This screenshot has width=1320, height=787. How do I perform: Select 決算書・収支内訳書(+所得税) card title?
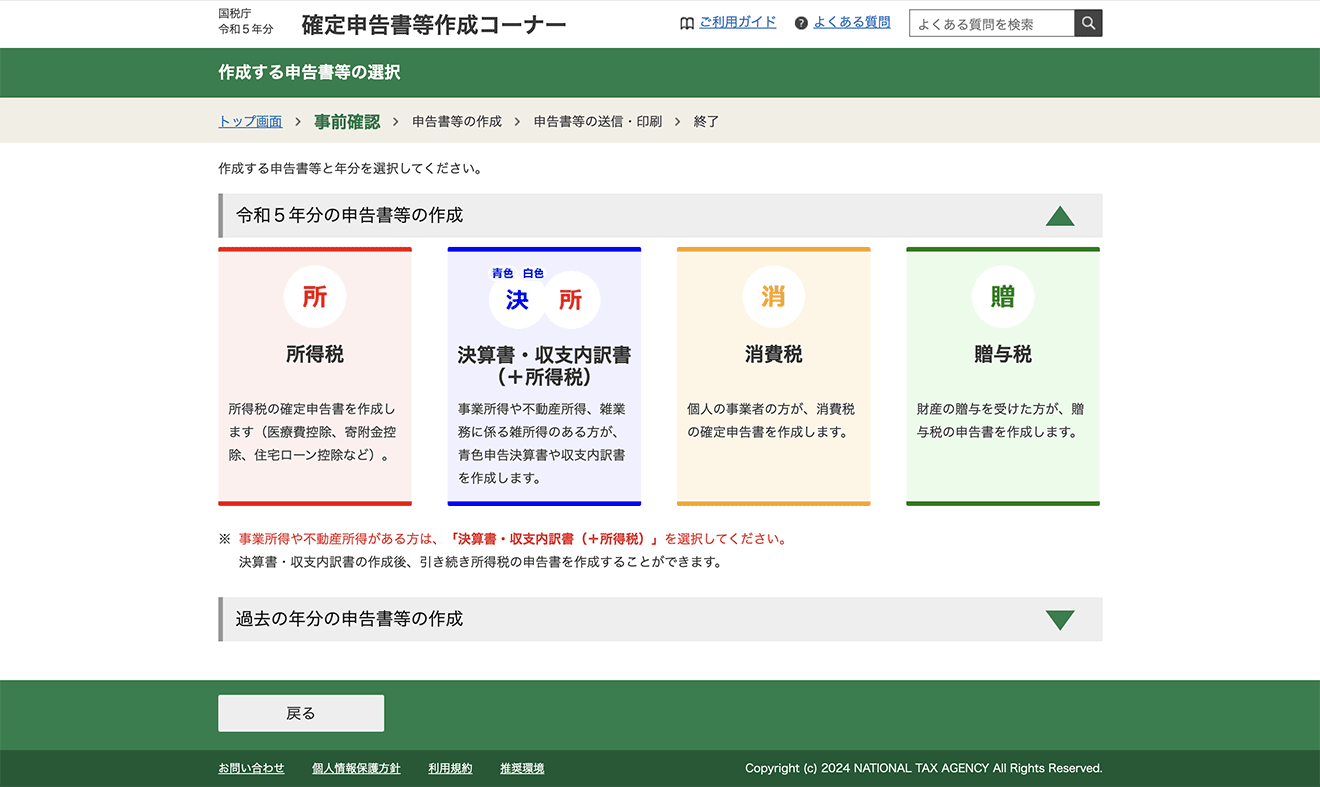[x=544, y=366]
